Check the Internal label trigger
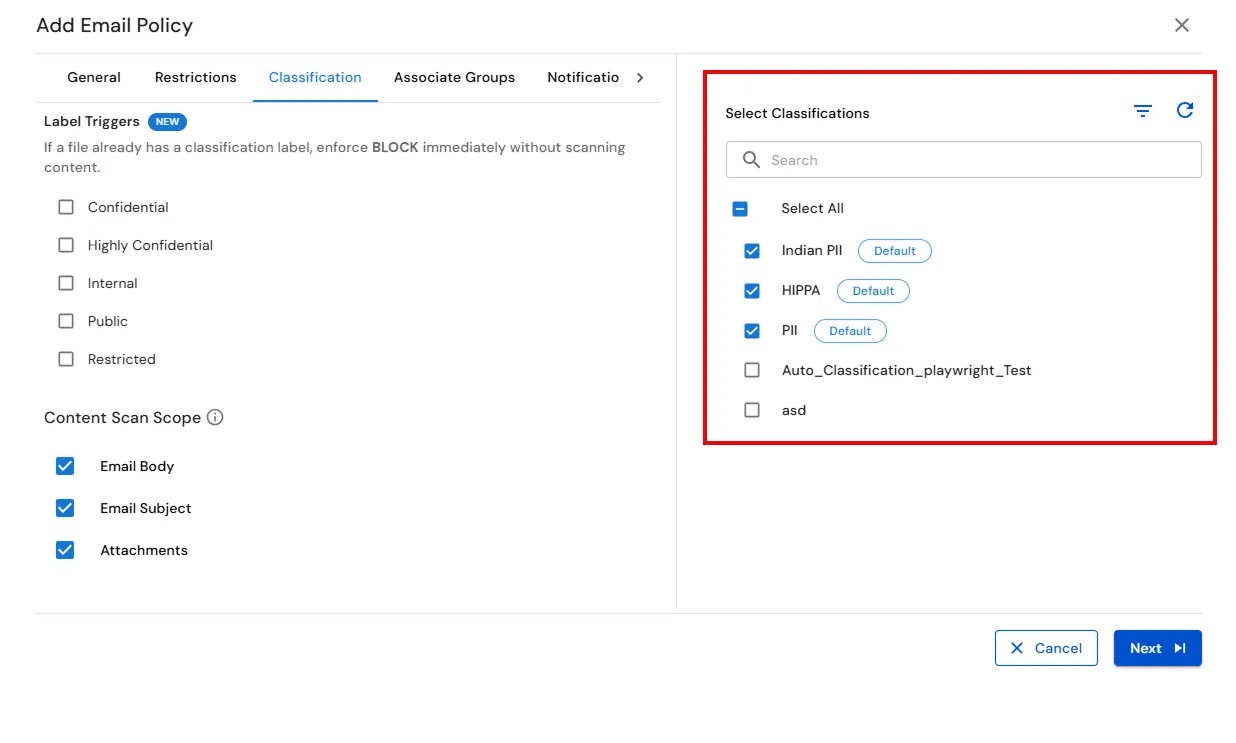 click(66, 283)
